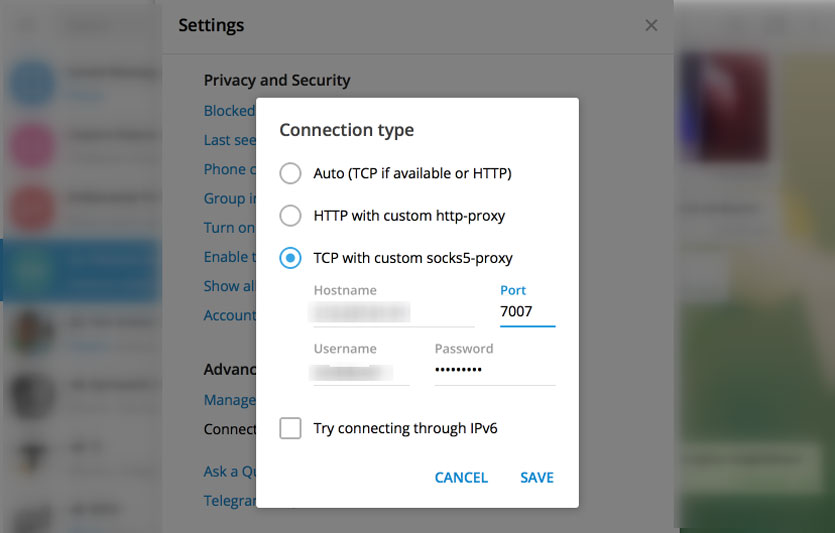The height and width of the screenshot is (533, 835).
Task: Choose HTTP with custom http-proxy radio button
Action: pyautogui.click(x=290, y=216)
